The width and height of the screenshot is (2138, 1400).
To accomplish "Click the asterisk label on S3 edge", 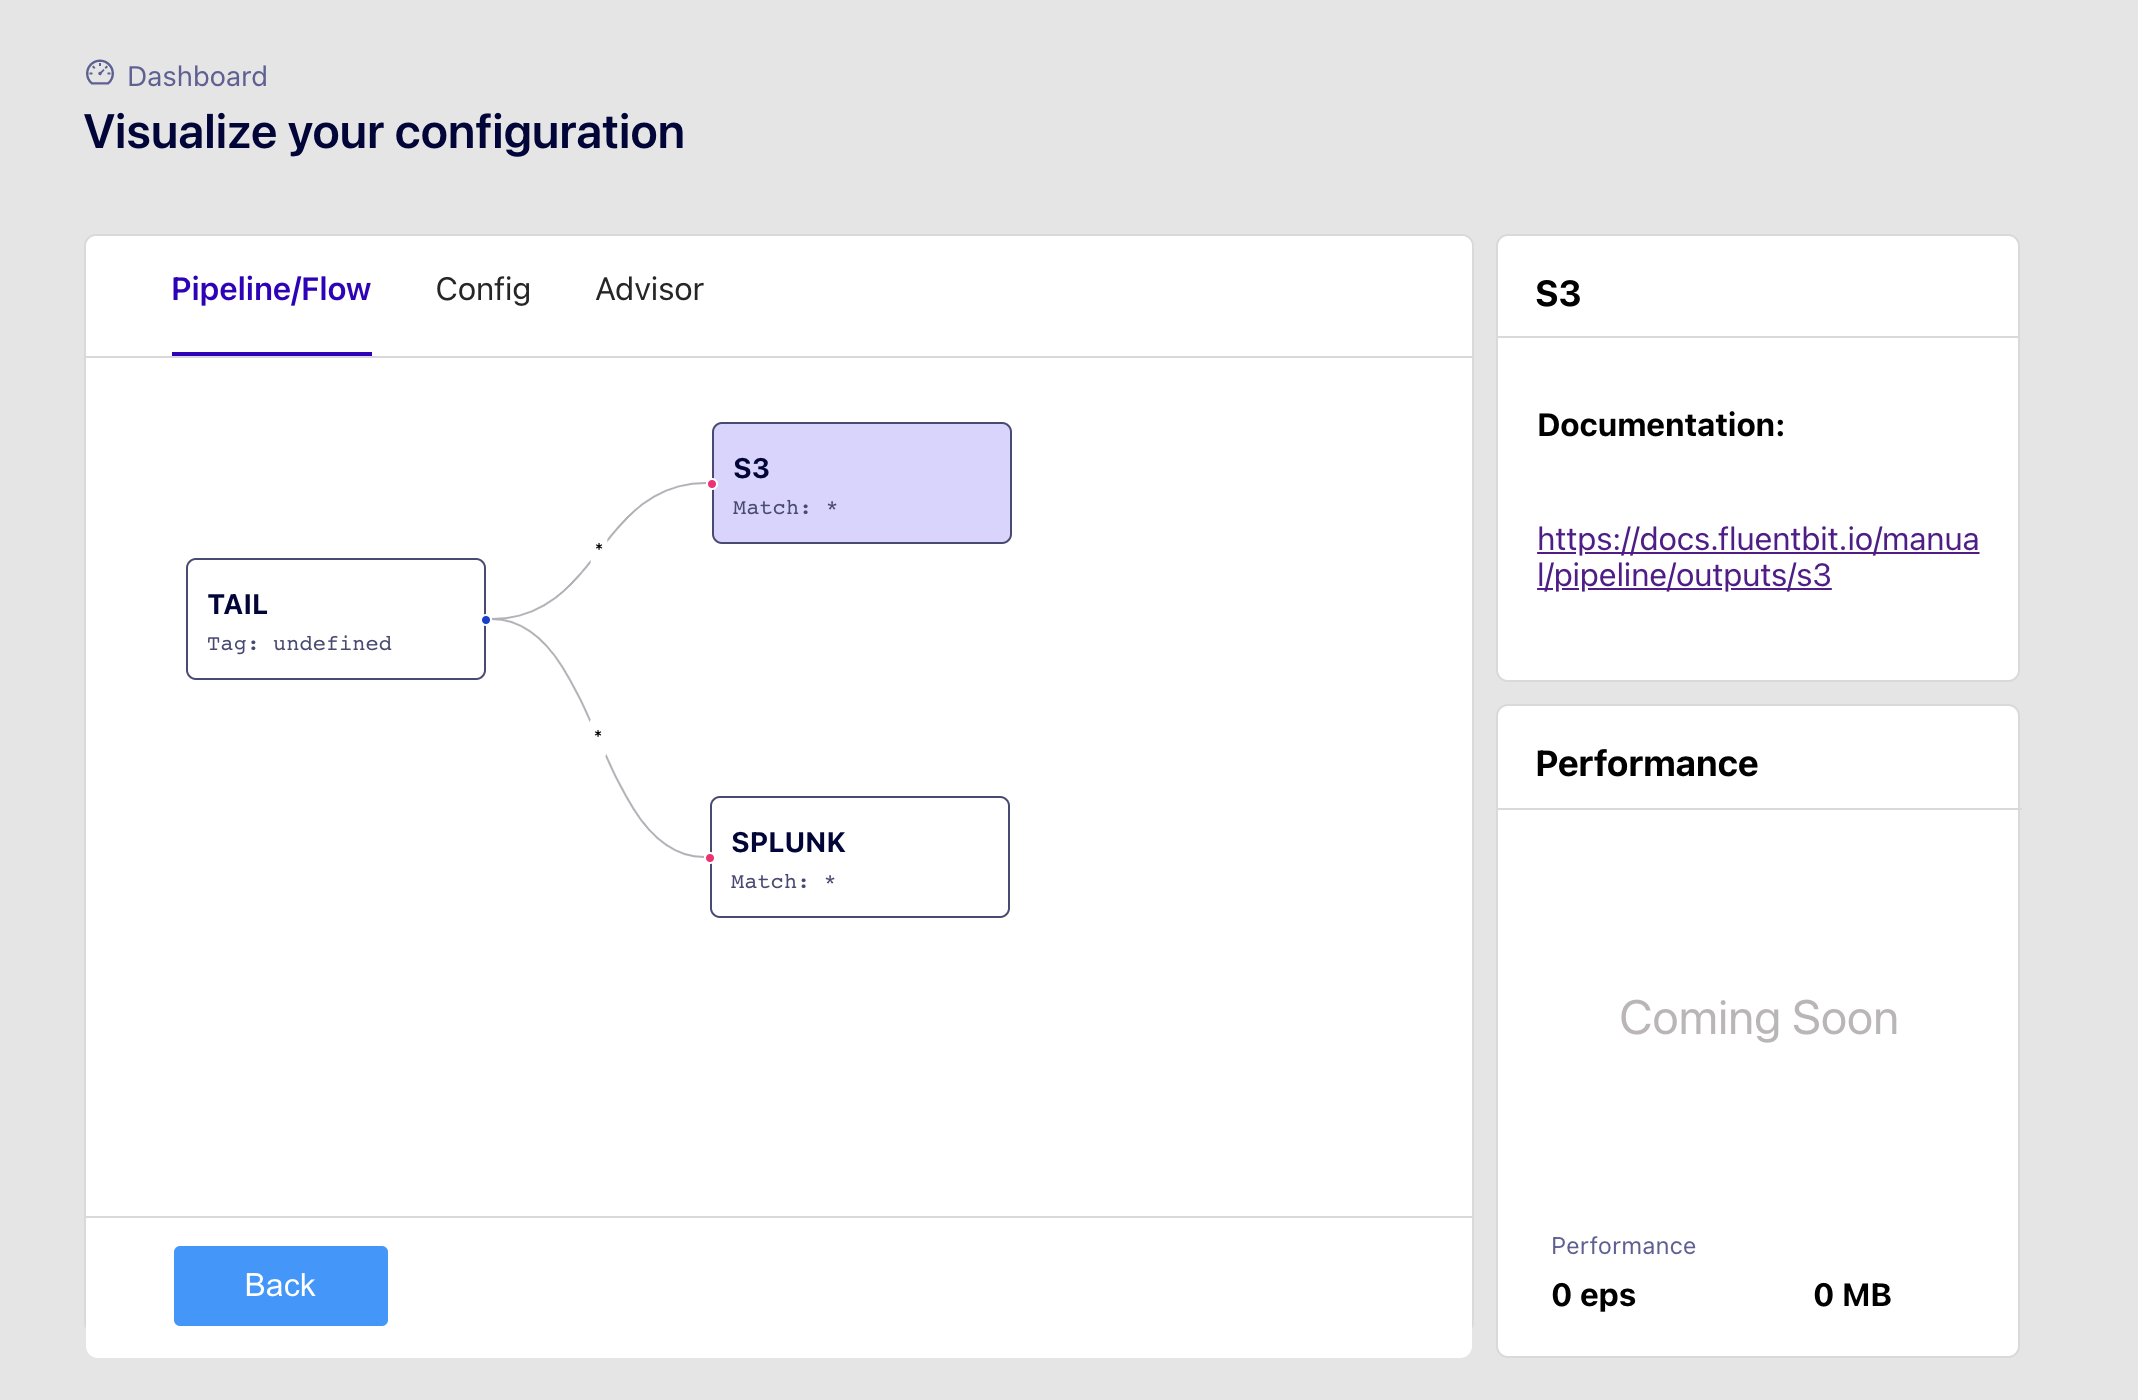I will tap(599, 547).
